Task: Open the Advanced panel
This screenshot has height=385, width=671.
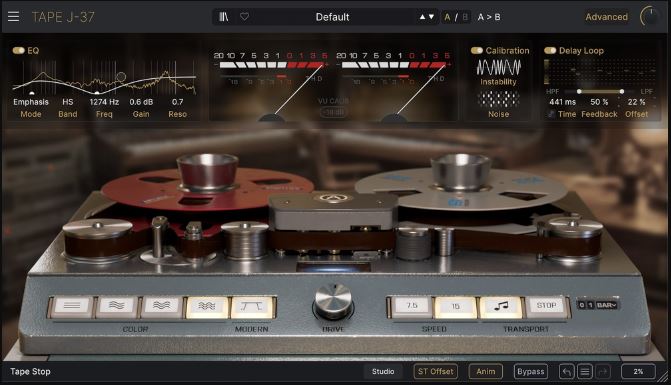Action: pos(606,17)
